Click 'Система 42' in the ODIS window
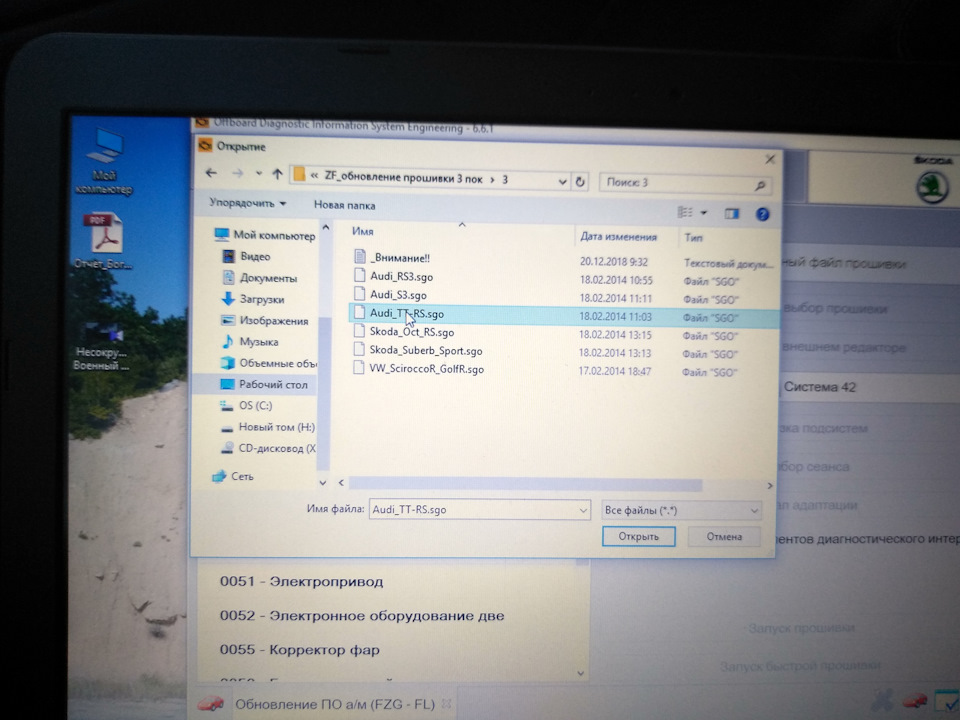Screen dimensions: 960x720 pos(820,387)
